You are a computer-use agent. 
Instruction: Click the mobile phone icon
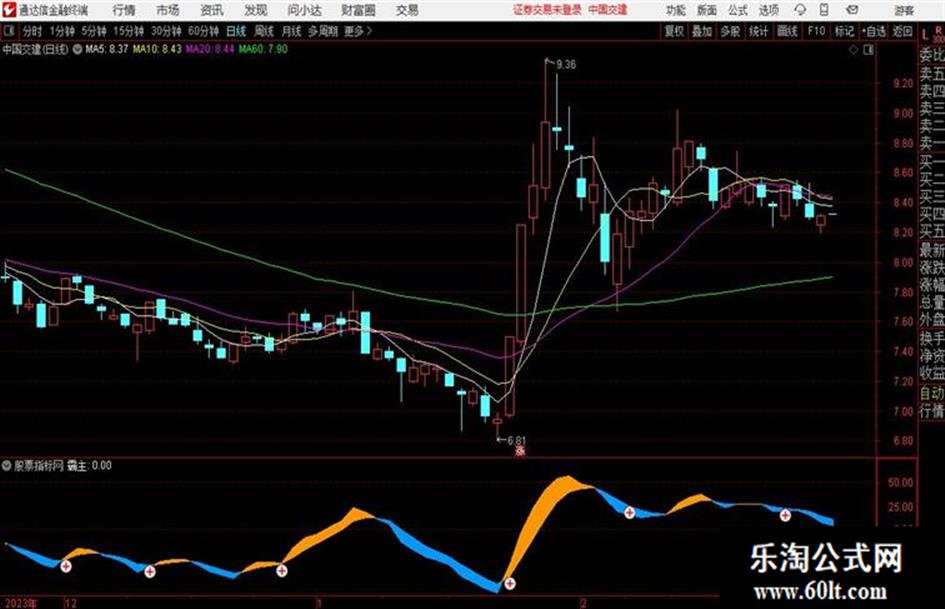point(824,10)
